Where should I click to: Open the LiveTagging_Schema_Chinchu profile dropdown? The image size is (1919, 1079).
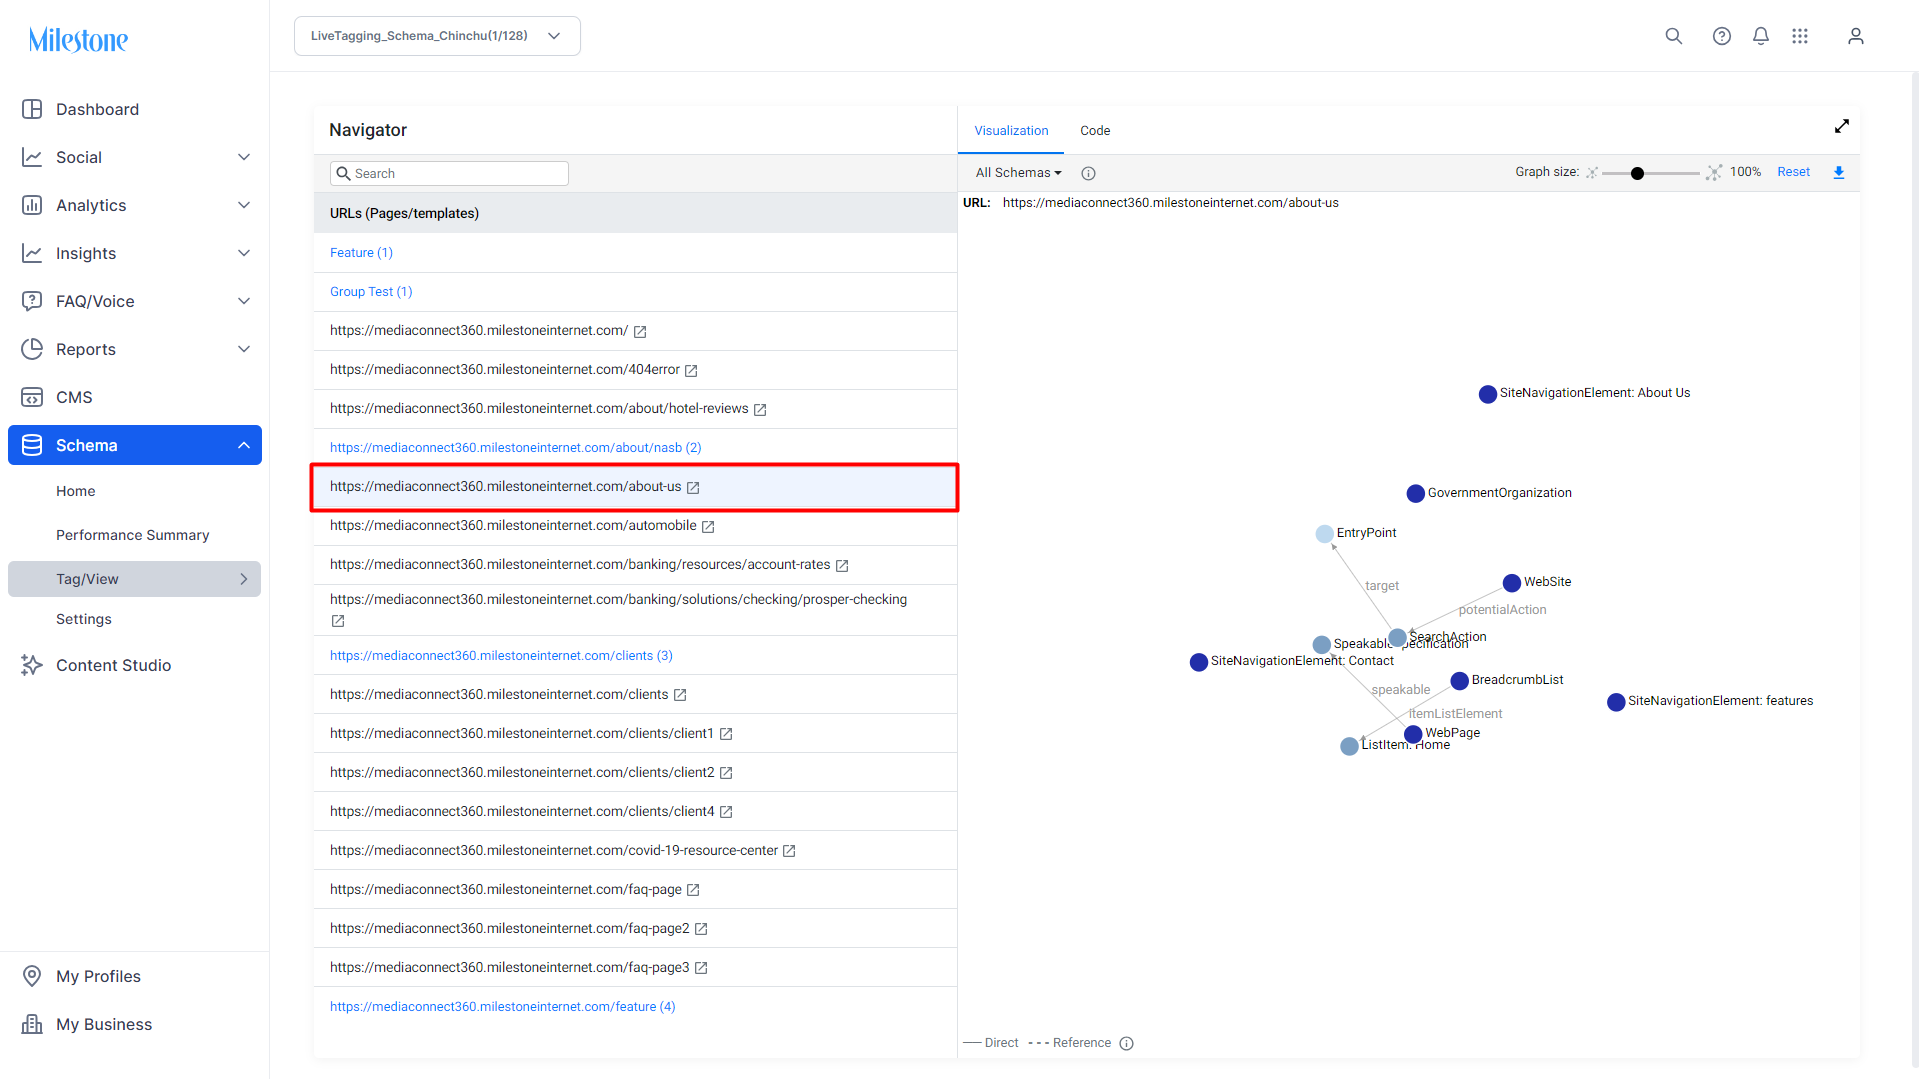click(437, 36)
